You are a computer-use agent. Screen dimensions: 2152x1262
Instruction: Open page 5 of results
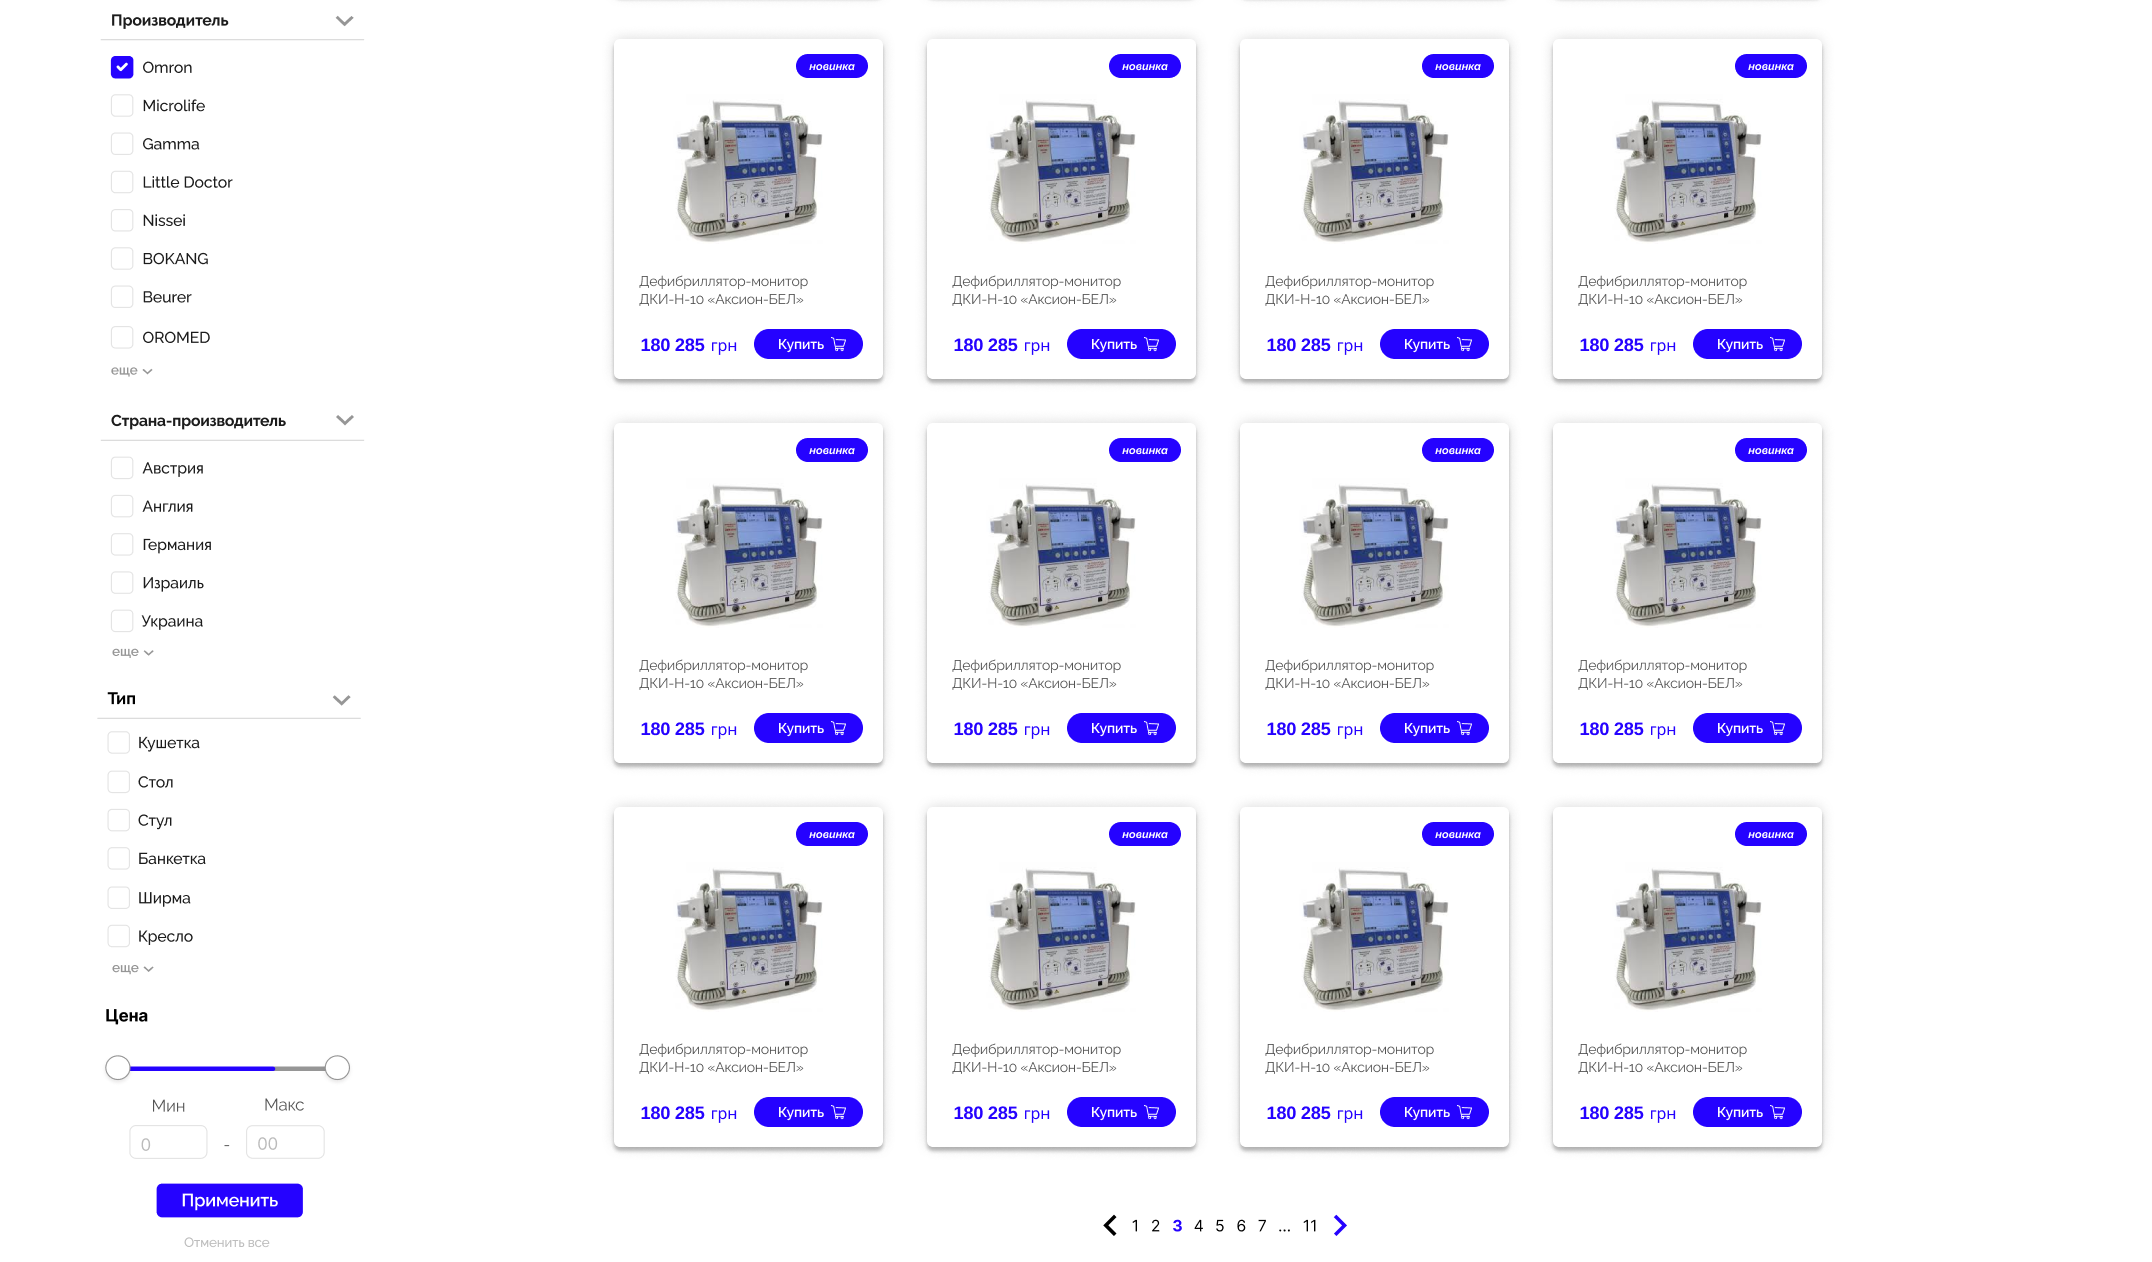pyautogui.click(x=1219, y=1225)
